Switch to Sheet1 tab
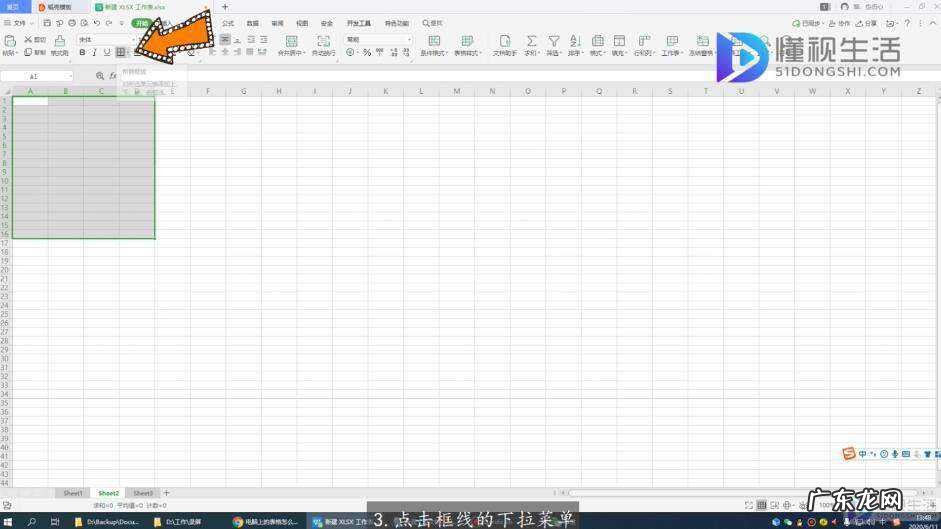 click(73, 493)
